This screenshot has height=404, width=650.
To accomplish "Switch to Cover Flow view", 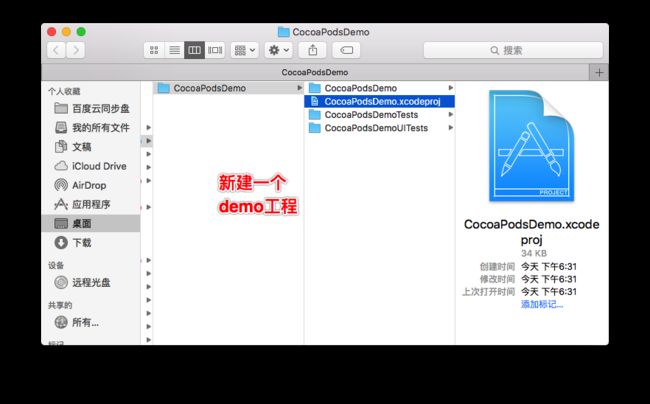I will tap(215, 51).
